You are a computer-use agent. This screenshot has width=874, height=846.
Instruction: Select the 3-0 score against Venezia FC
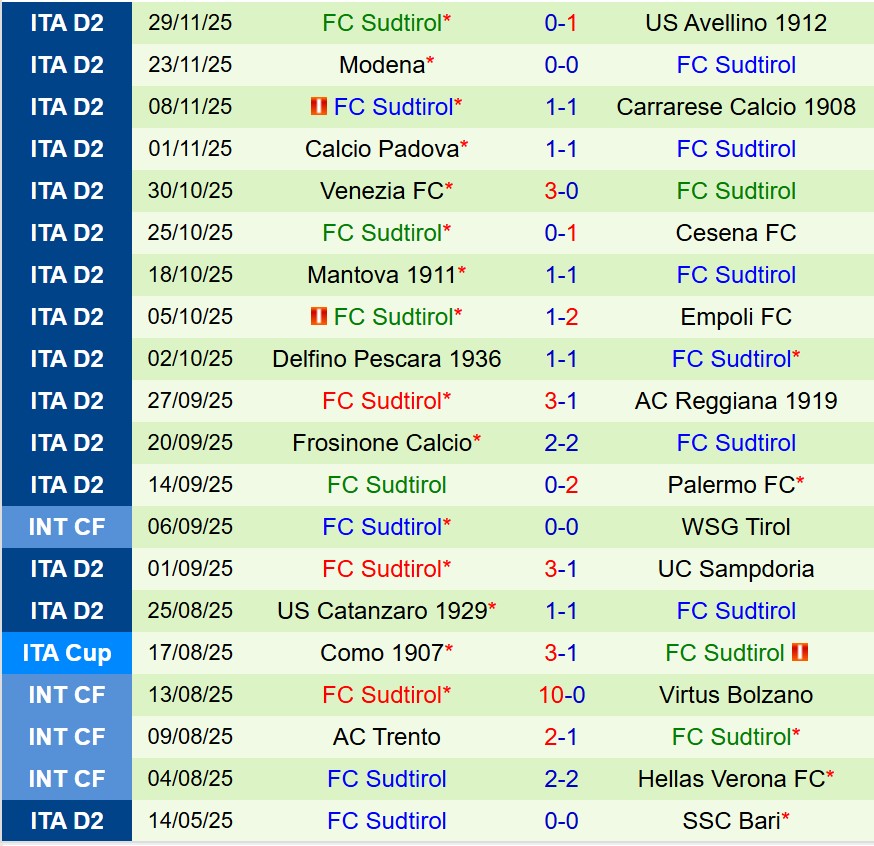pyautogui.click(x=561, y=191)
